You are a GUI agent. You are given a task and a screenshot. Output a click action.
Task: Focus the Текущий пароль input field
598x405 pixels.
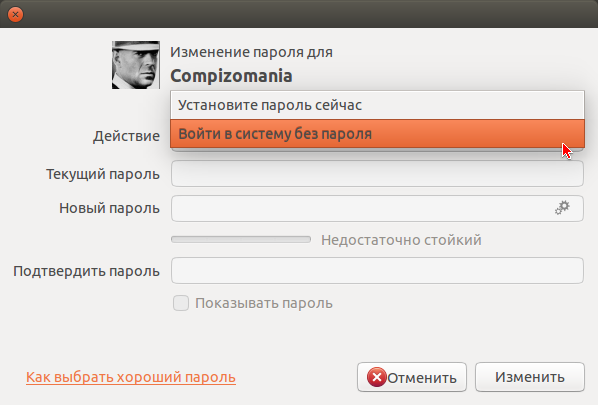point(377,174)
